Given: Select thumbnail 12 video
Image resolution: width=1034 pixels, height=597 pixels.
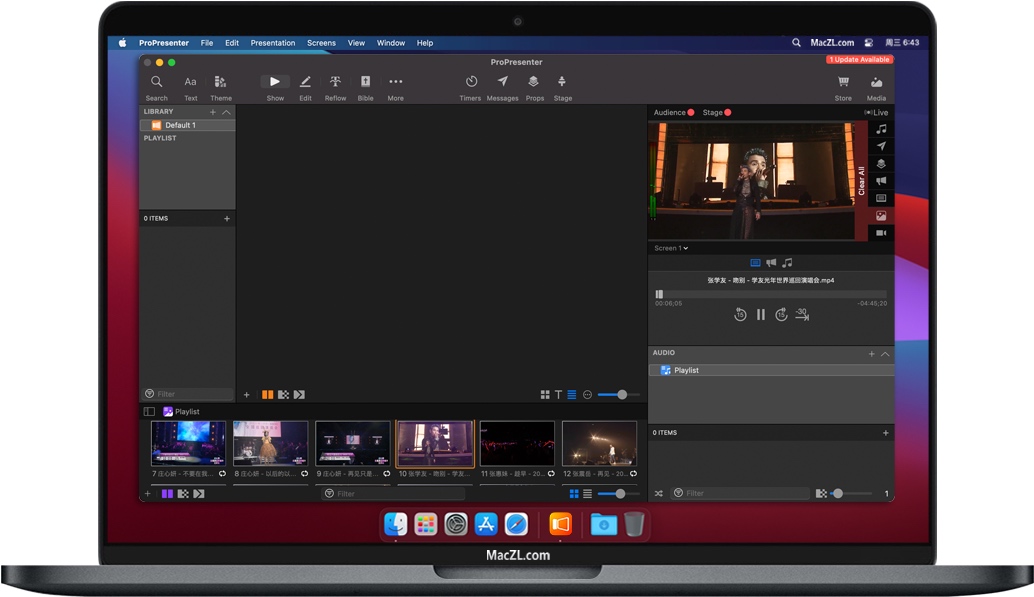Looking at the screenshot, I should (599, 444).
